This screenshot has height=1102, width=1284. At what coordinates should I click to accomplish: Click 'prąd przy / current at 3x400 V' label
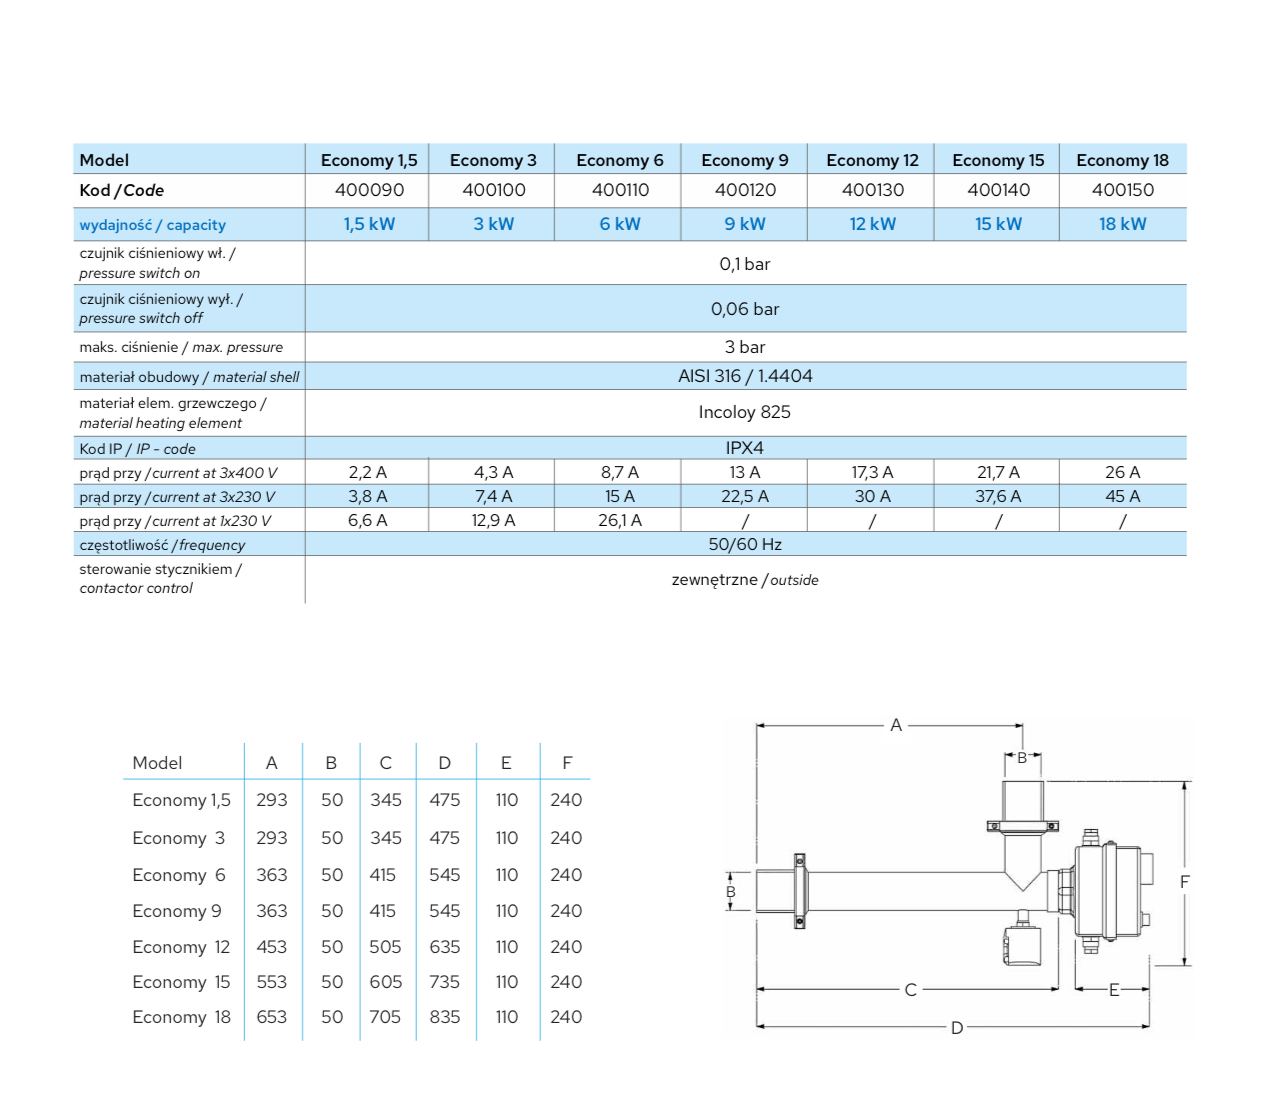click(x=179, y=473)
